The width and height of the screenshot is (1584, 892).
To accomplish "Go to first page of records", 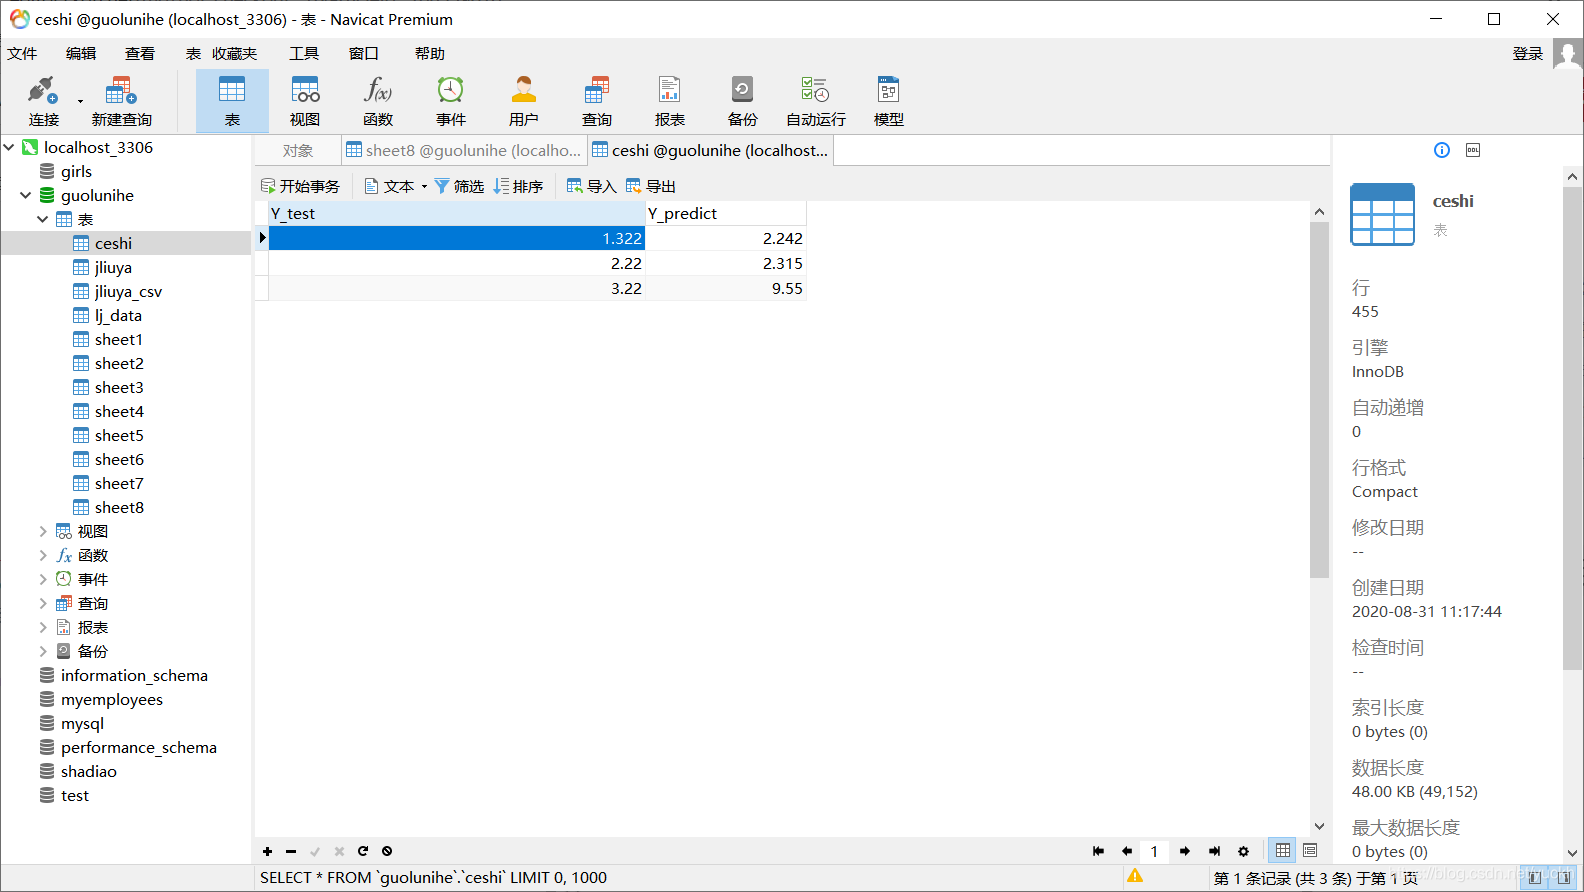I will click(1098, 851).
